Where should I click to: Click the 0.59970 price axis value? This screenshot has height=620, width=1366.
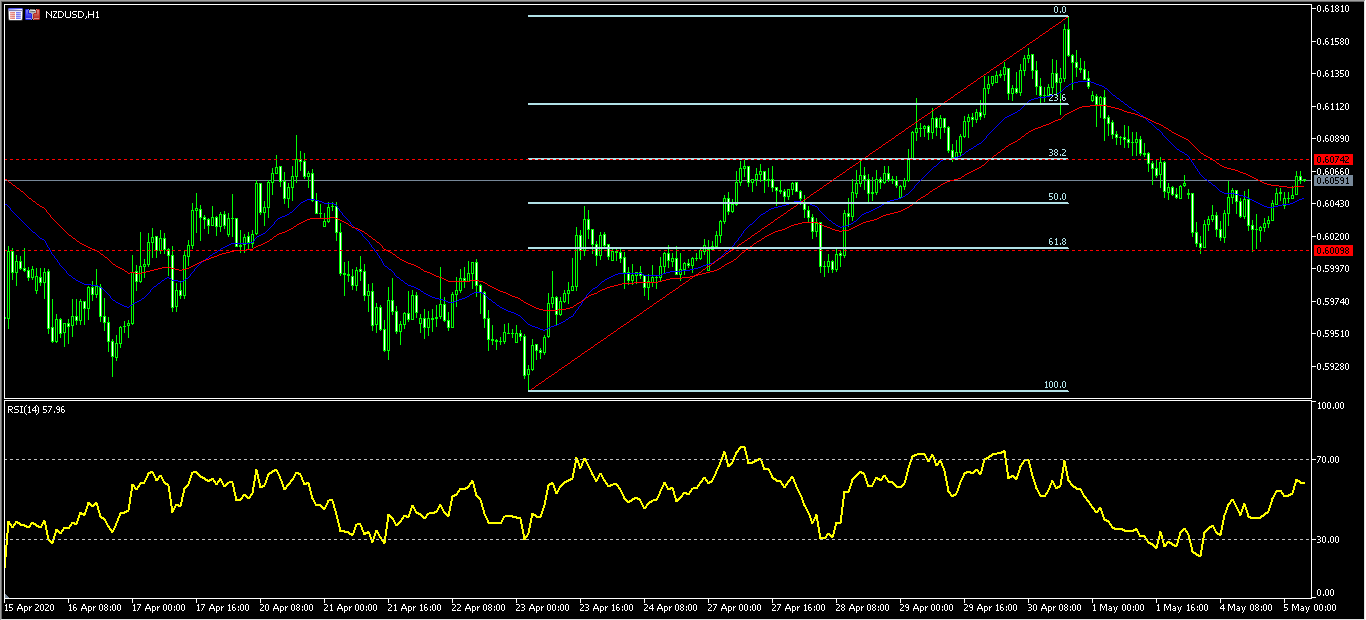[x=1334, y=268]
